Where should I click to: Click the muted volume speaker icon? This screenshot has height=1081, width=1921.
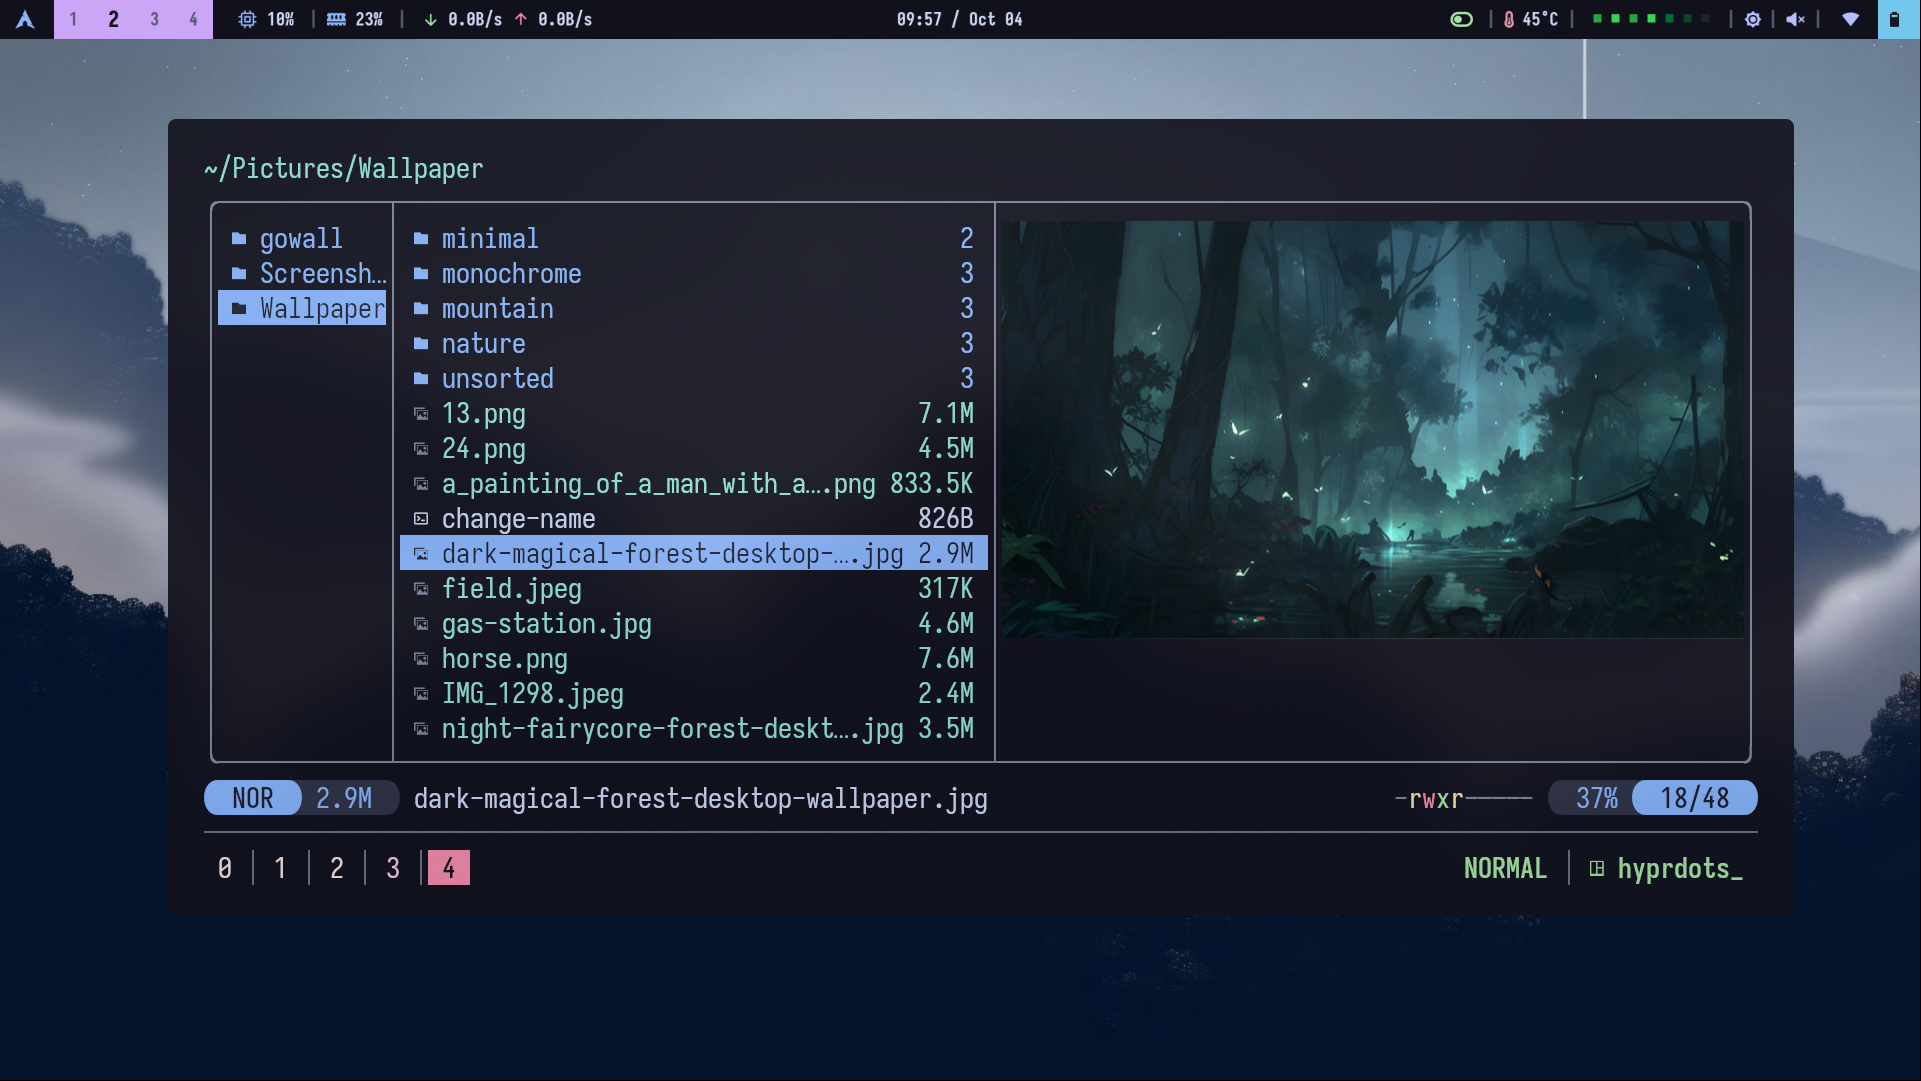pos(1796,19)
